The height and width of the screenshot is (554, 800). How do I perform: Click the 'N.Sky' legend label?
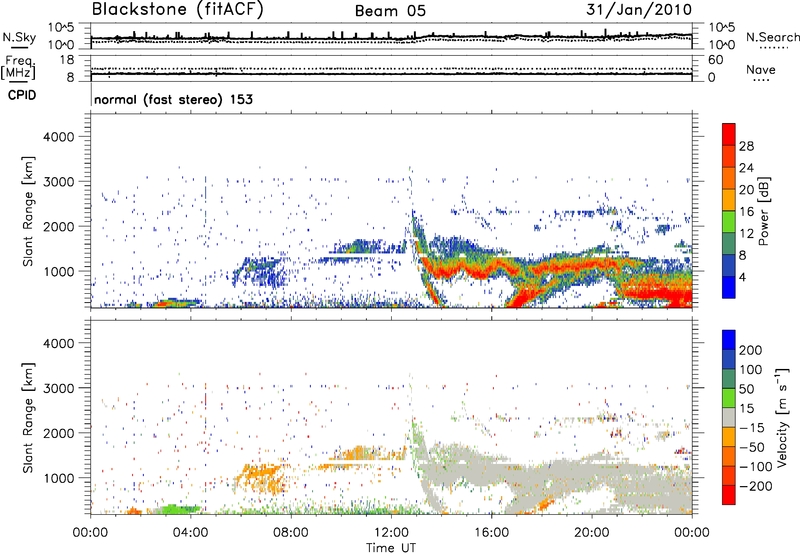point(19,37)
